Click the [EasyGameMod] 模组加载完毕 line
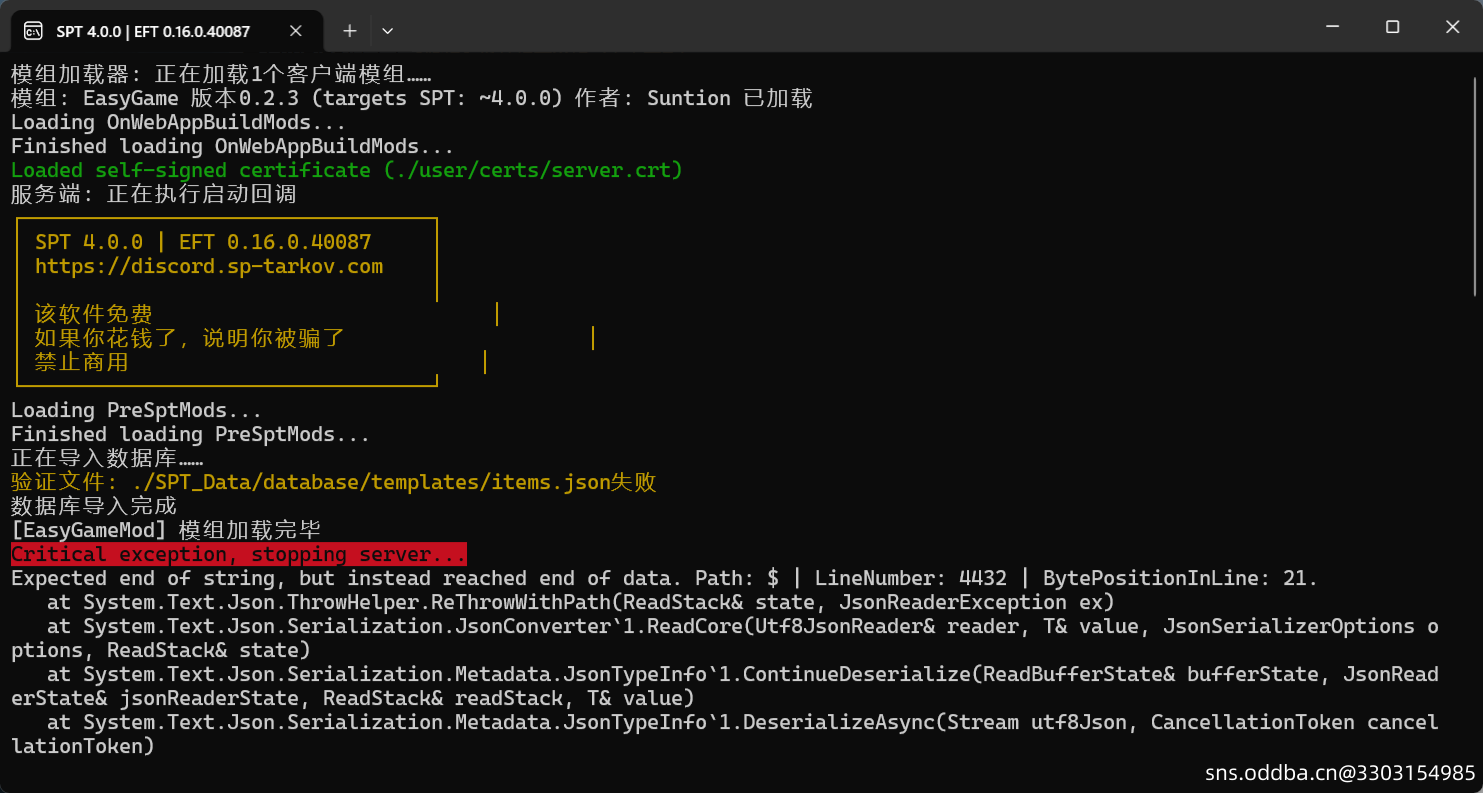 coord(165,531)
